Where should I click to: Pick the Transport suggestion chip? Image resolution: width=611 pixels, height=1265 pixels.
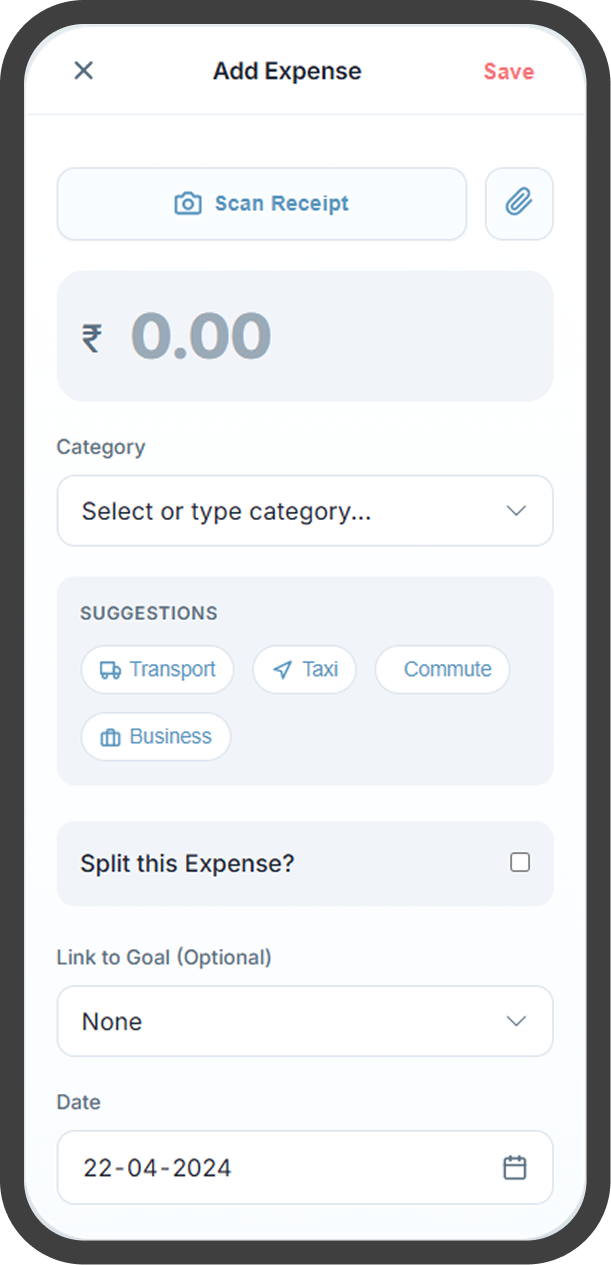(x=157, y=670)
